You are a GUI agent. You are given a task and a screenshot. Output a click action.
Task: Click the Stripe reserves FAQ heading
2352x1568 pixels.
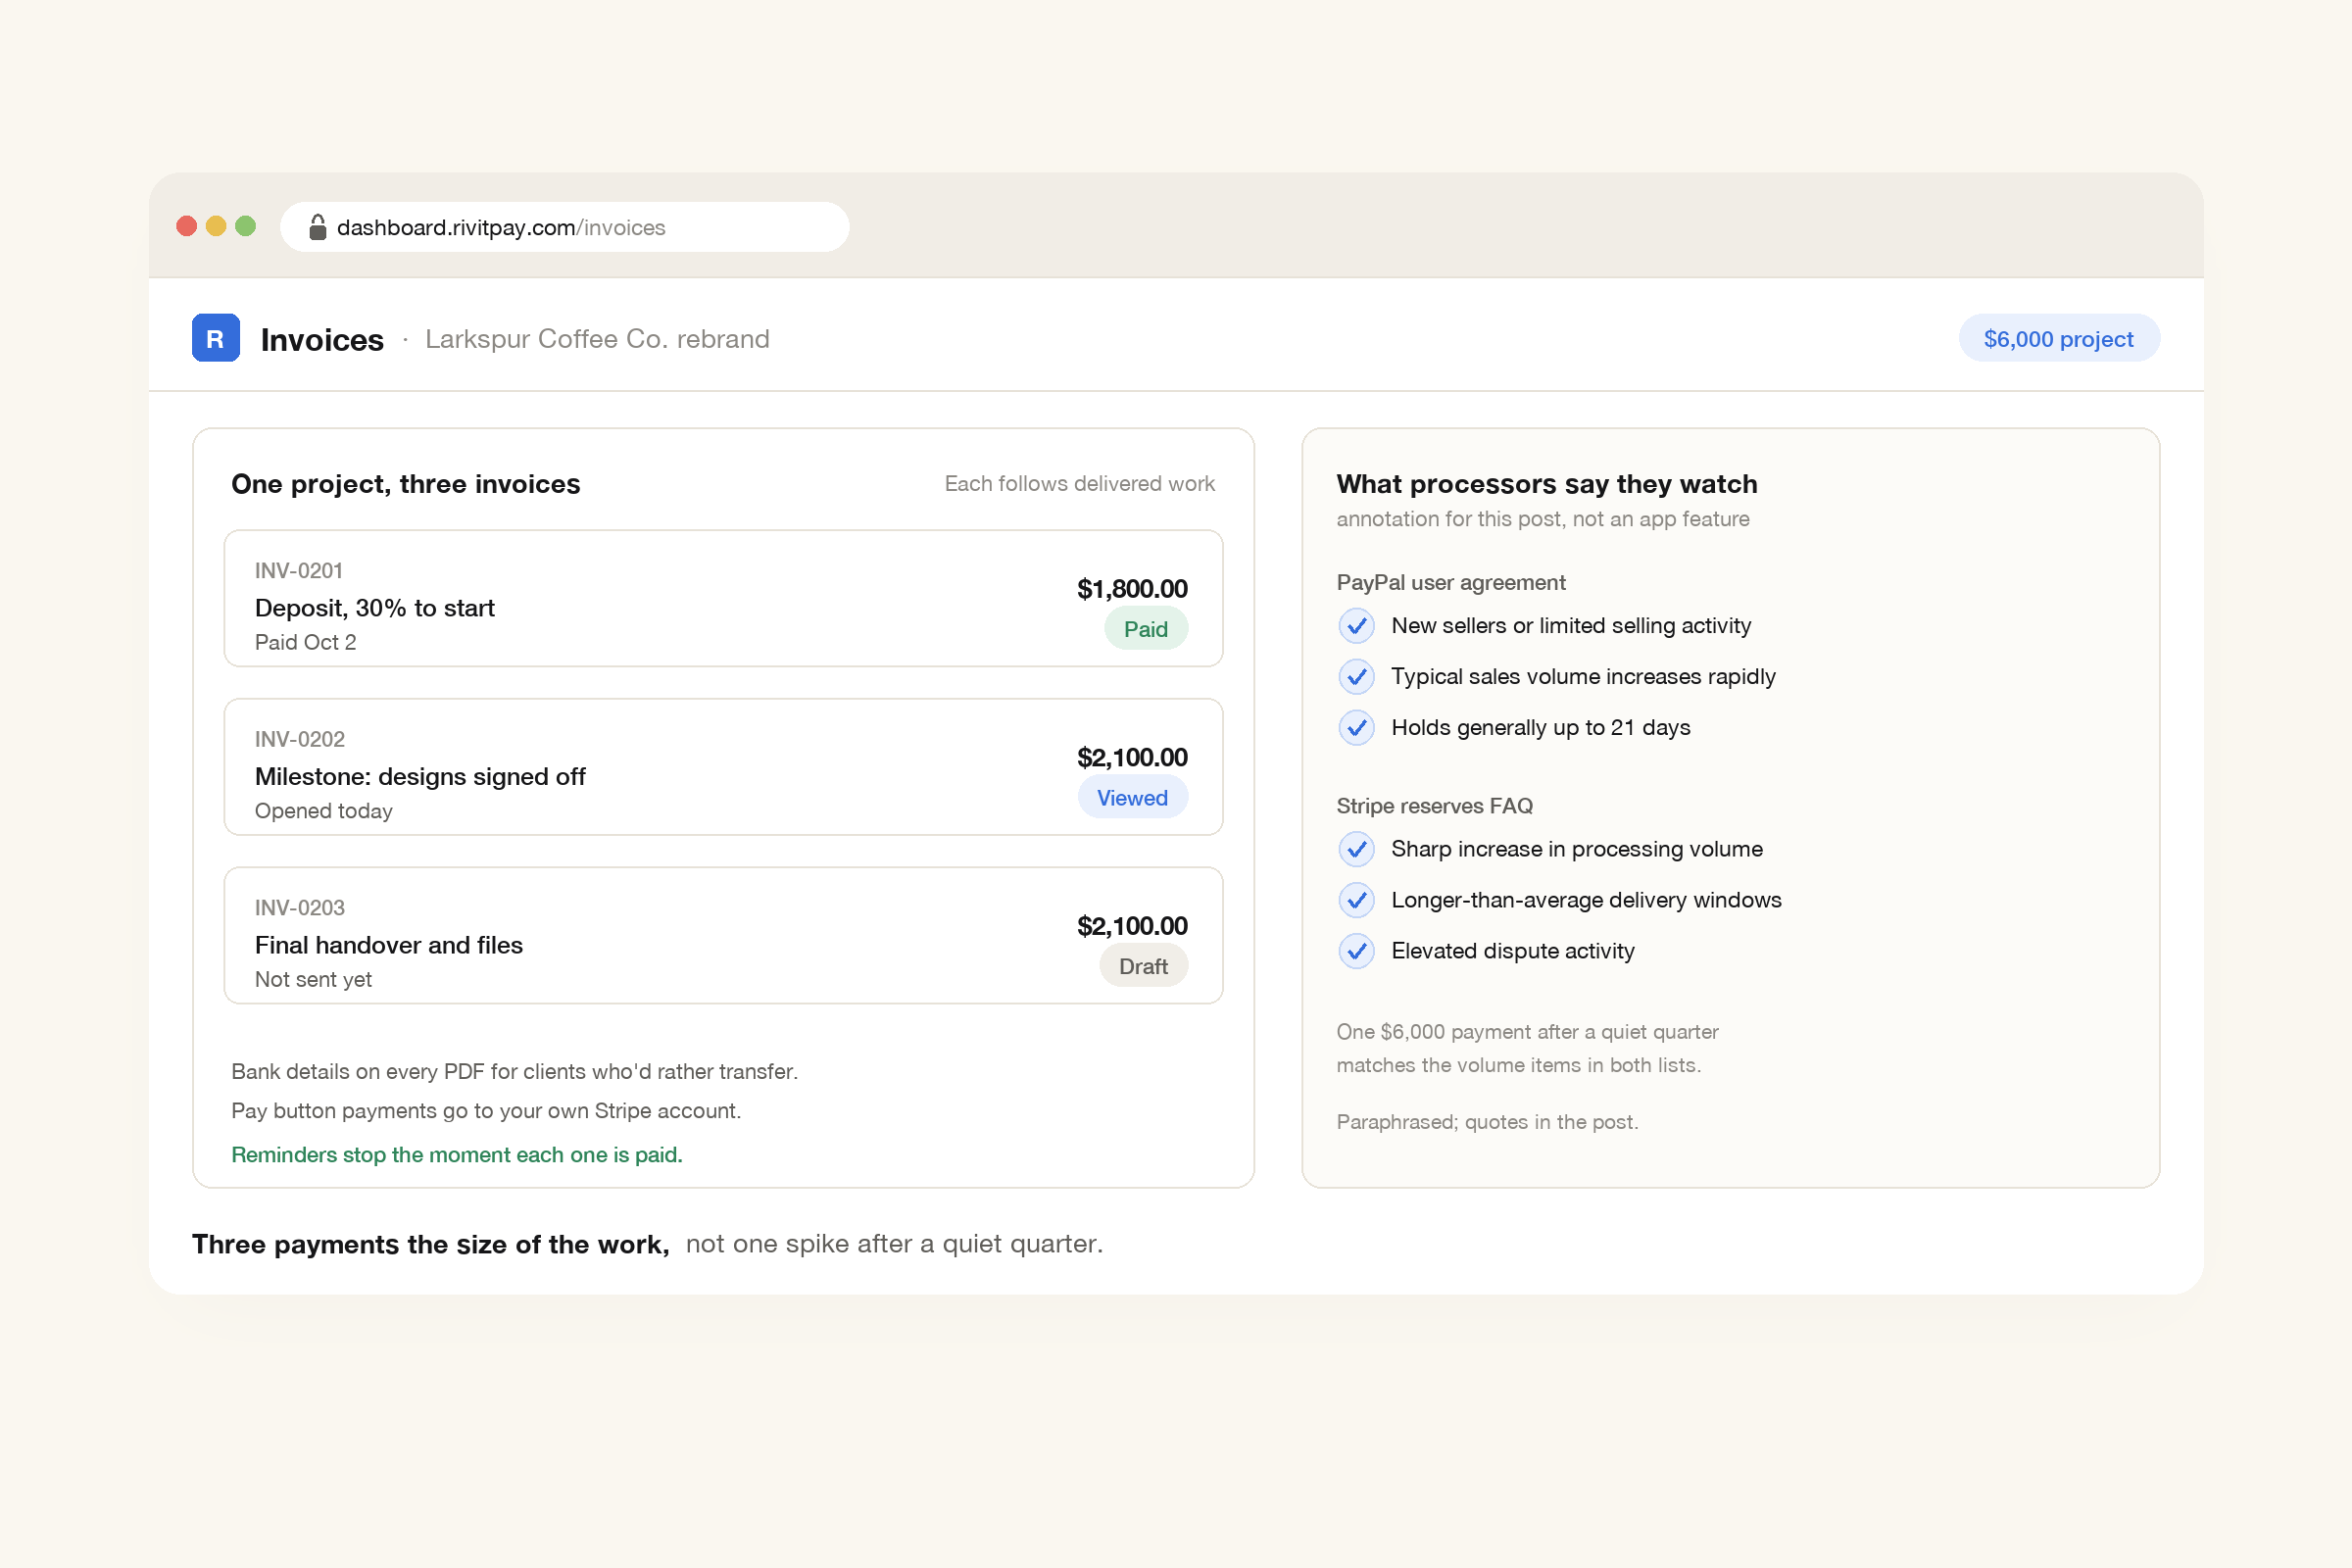tap(1435, 805)
